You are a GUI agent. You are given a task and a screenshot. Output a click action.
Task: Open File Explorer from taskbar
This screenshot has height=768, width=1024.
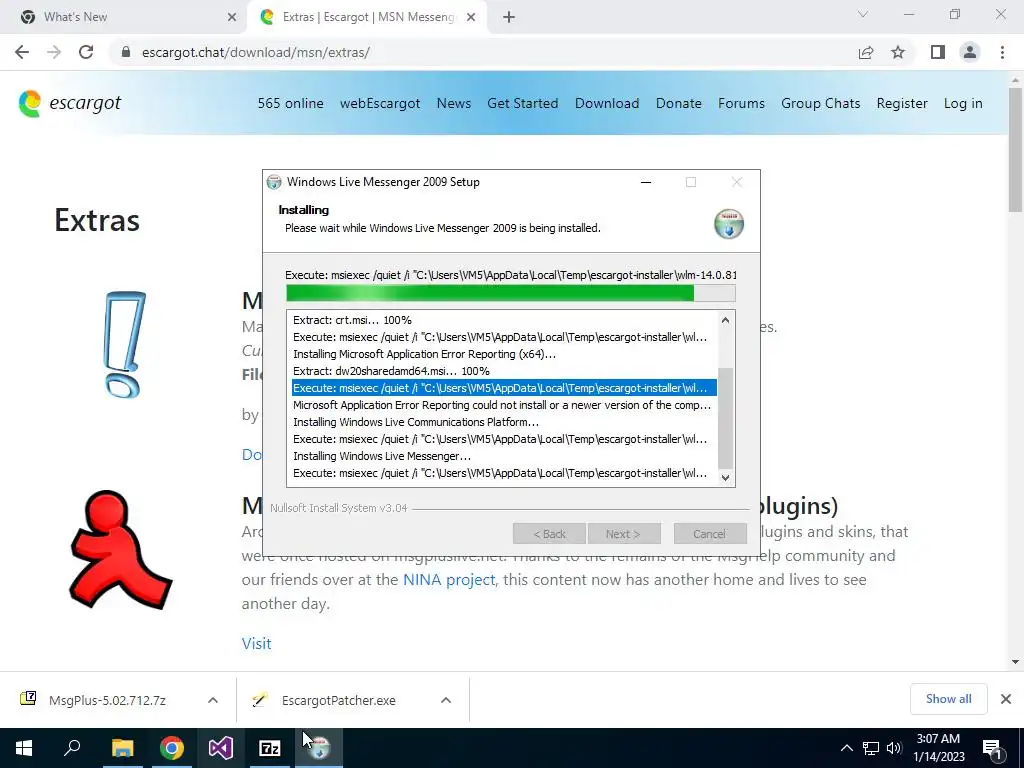pyautogui.click(x=122, y=748)
